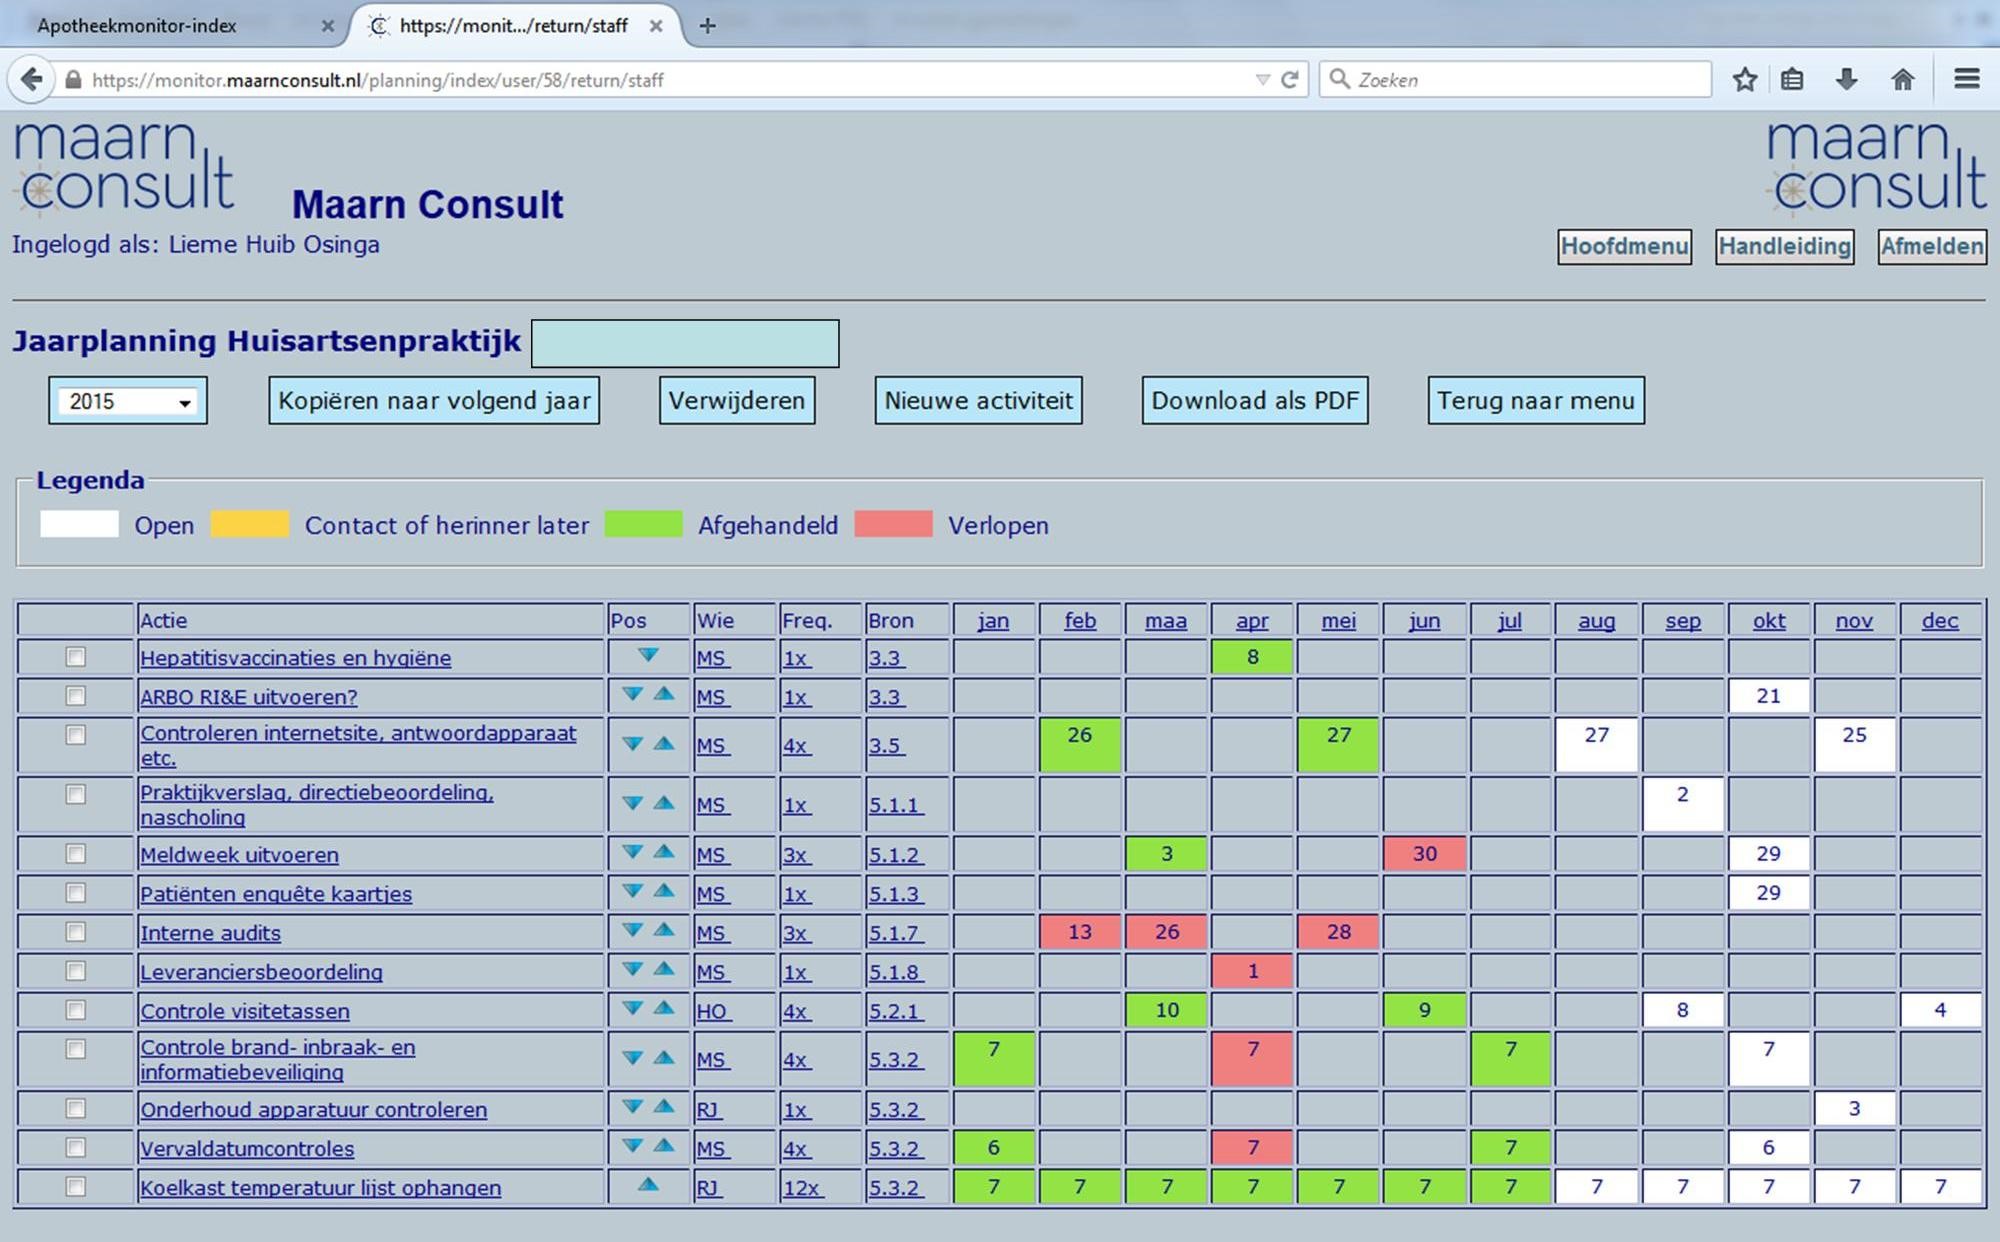Go to the browser home icon

click(1902, 79)
